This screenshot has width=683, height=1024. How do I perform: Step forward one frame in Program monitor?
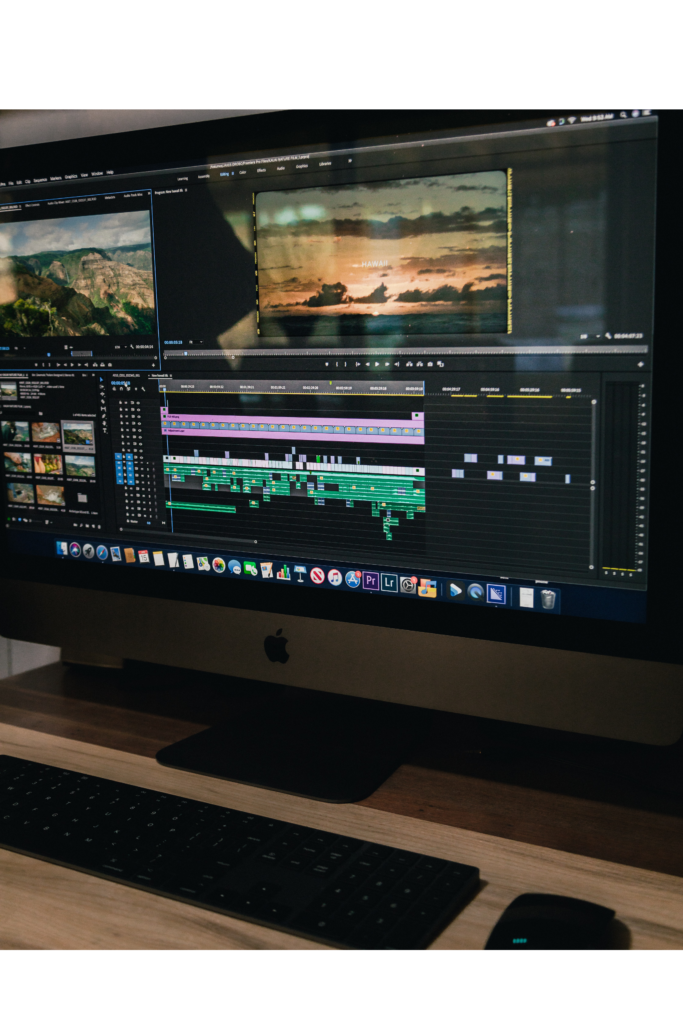[387, 364]
